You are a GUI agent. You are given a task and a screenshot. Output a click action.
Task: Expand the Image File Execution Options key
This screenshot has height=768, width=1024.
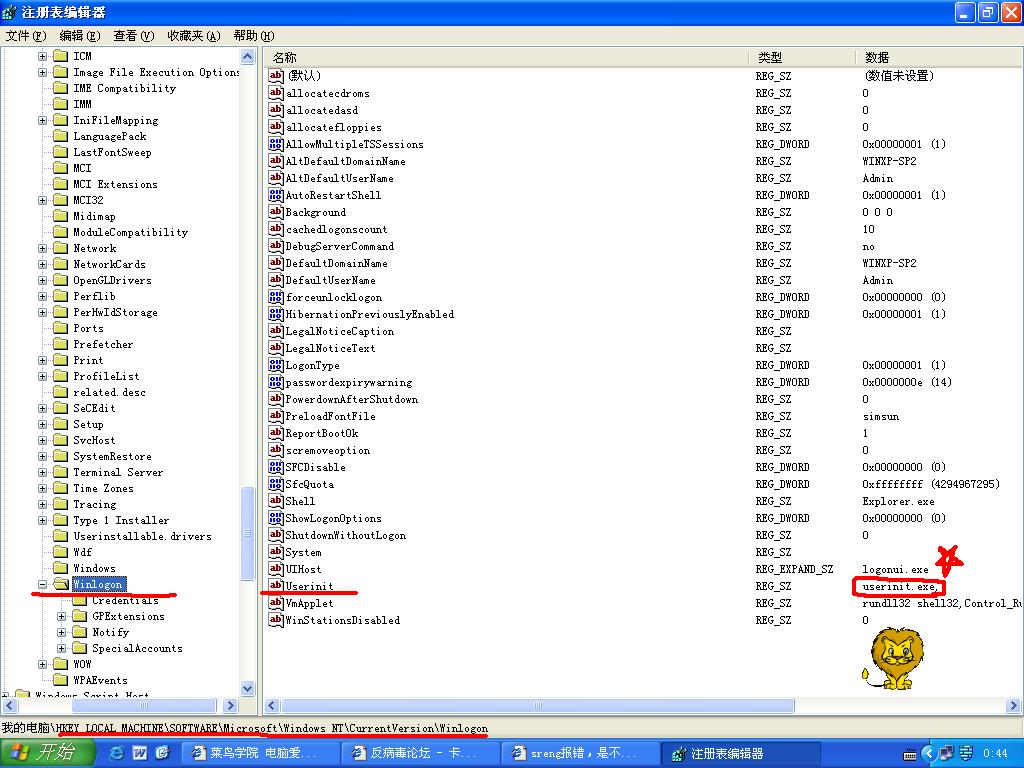pyautogui.click(x=42, y=72)
